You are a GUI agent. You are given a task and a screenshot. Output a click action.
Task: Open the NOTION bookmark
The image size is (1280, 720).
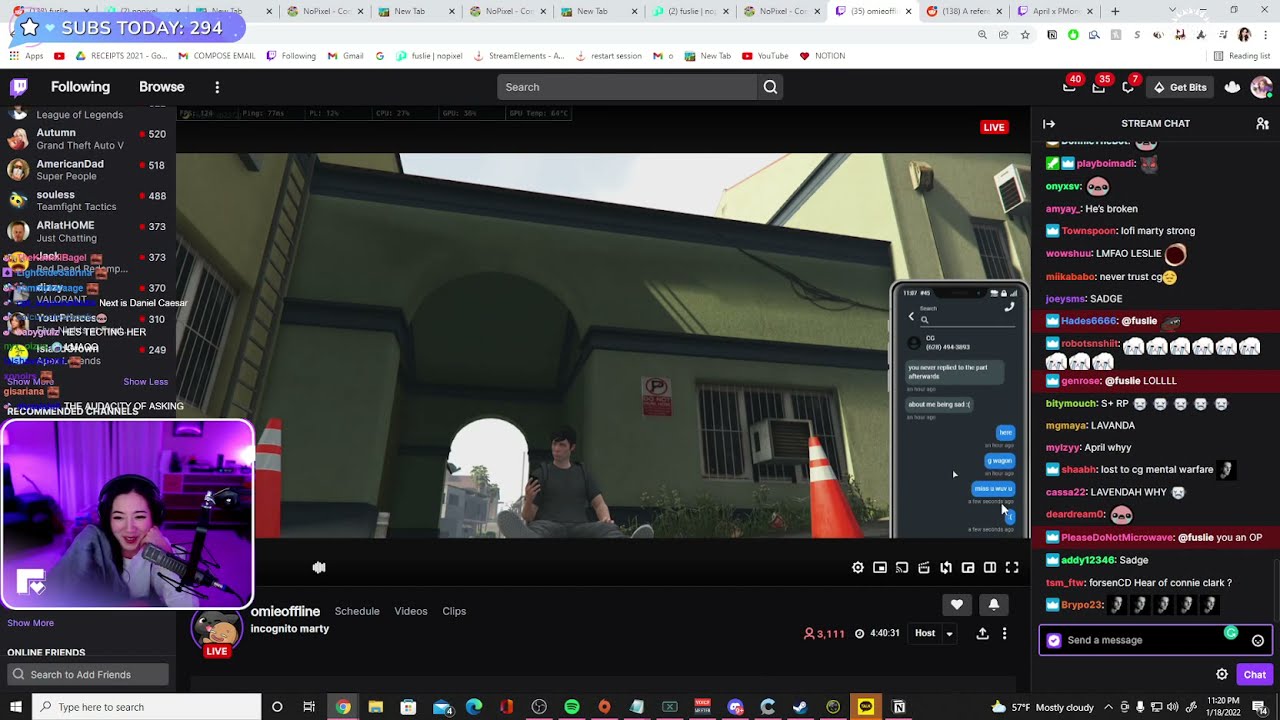pyautogui.click(x=822, y=56)
